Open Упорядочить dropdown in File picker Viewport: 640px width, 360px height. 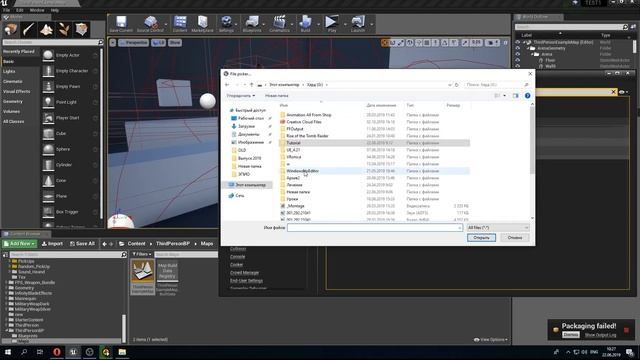pyautogui.click(x=240, y=96)
